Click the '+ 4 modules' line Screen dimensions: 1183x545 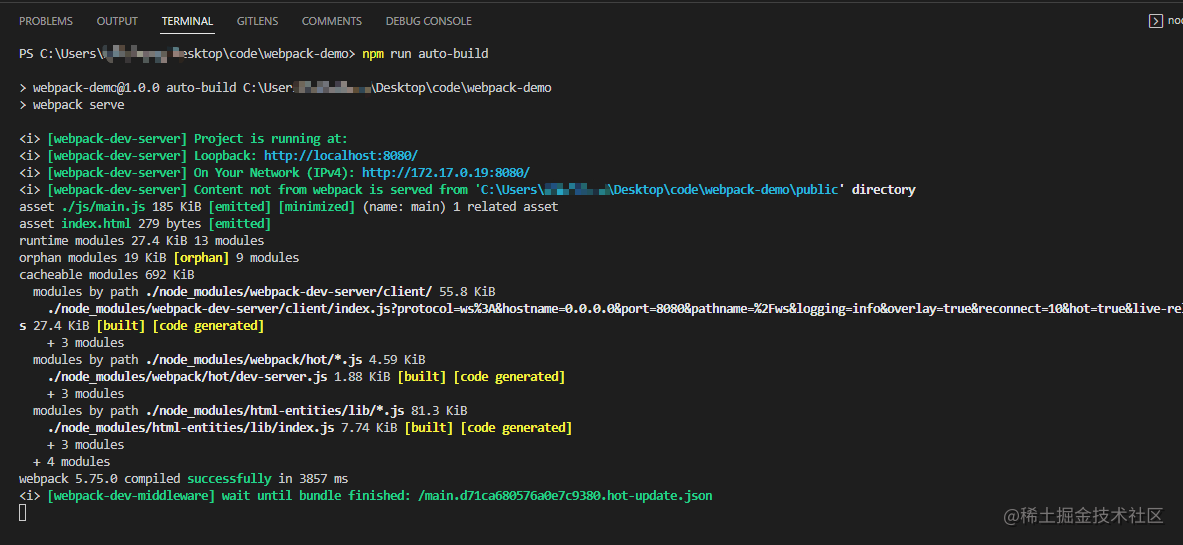point(72,461)
